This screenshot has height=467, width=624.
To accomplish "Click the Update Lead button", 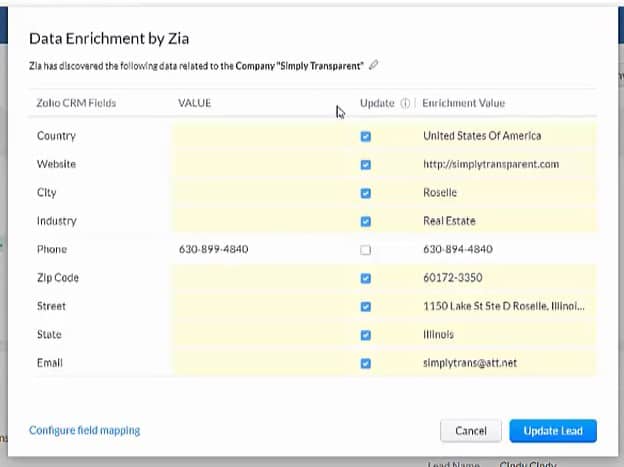I will pyautogui.click(x=553, y=431).
